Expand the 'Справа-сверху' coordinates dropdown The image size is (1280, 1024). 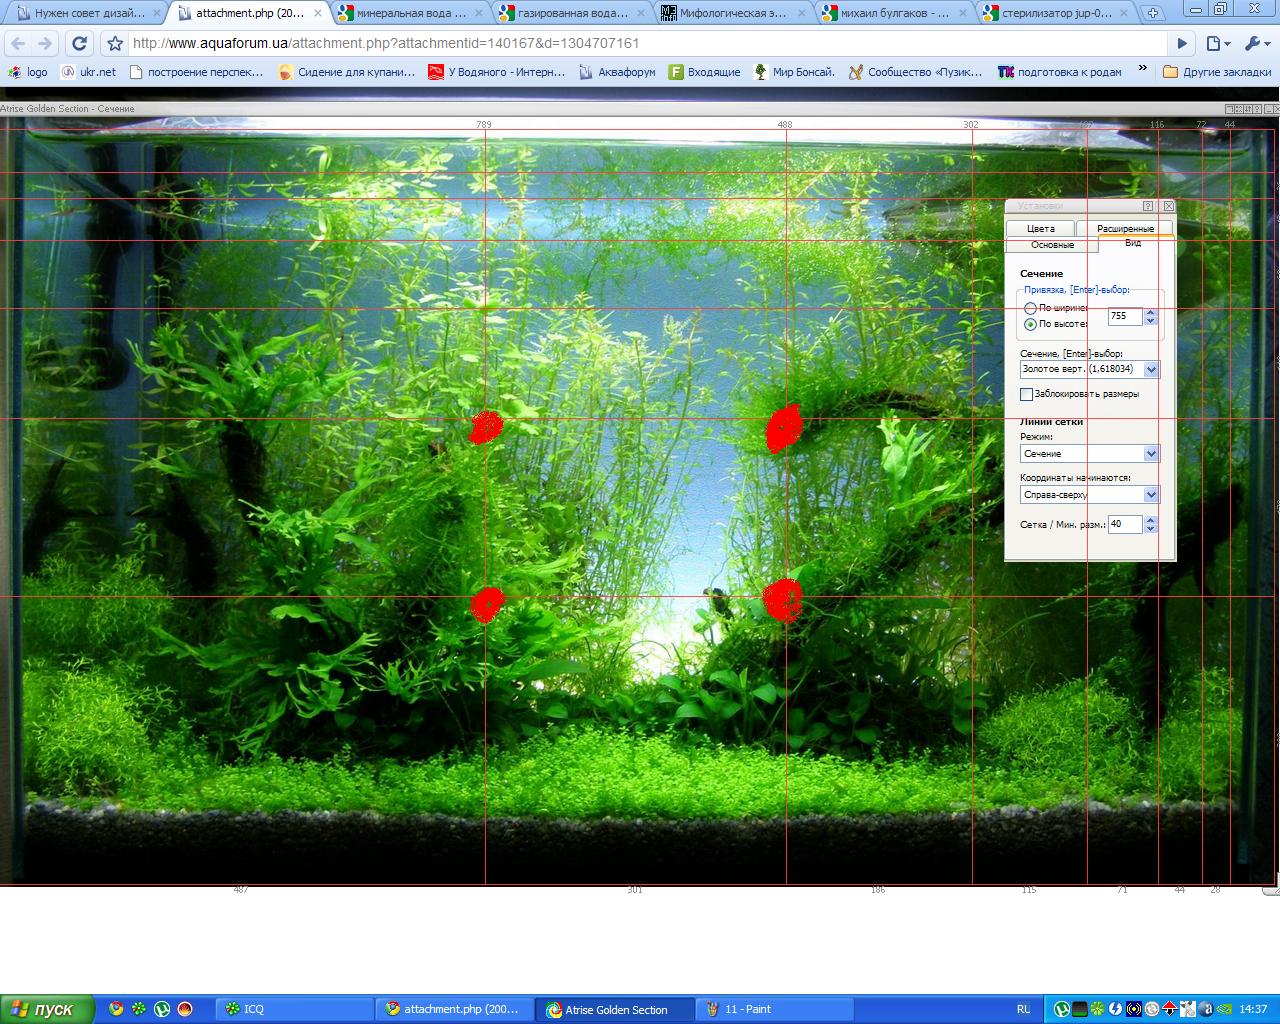coord(1151,495)
